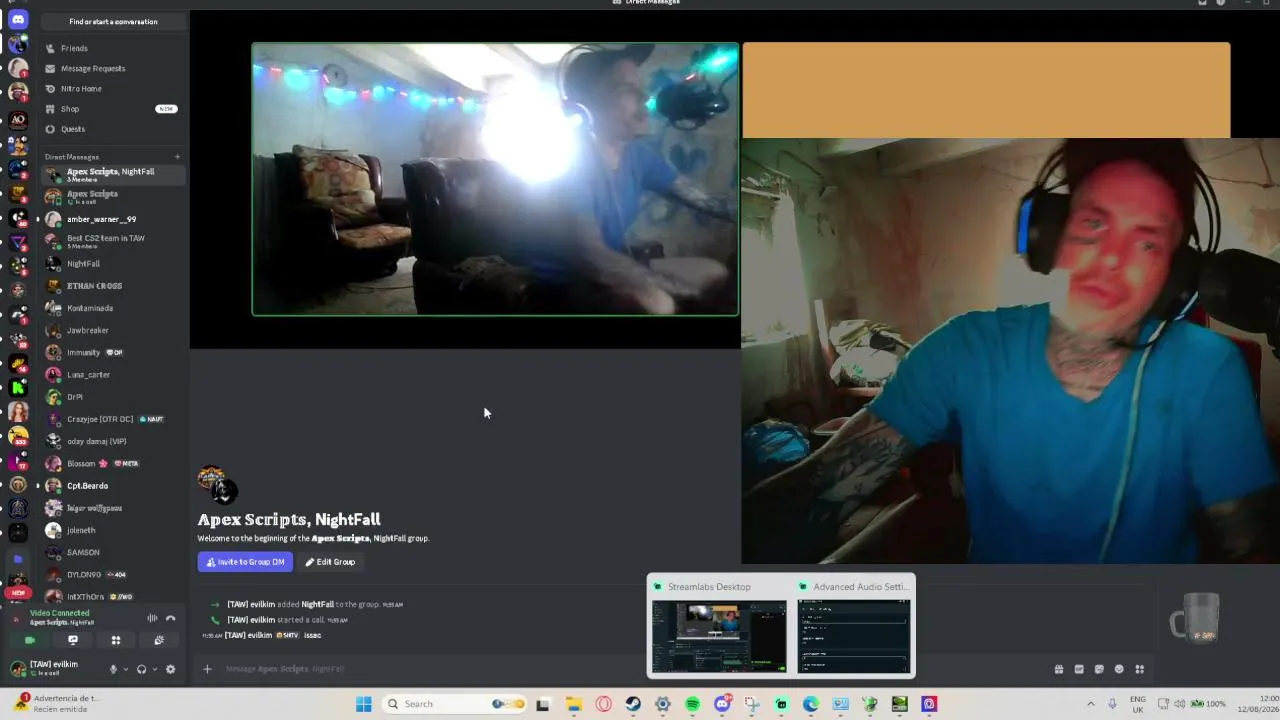Click the Edit Group button
The width and height of the screenshot is (1280, 720).
click(x=330, y=562)
